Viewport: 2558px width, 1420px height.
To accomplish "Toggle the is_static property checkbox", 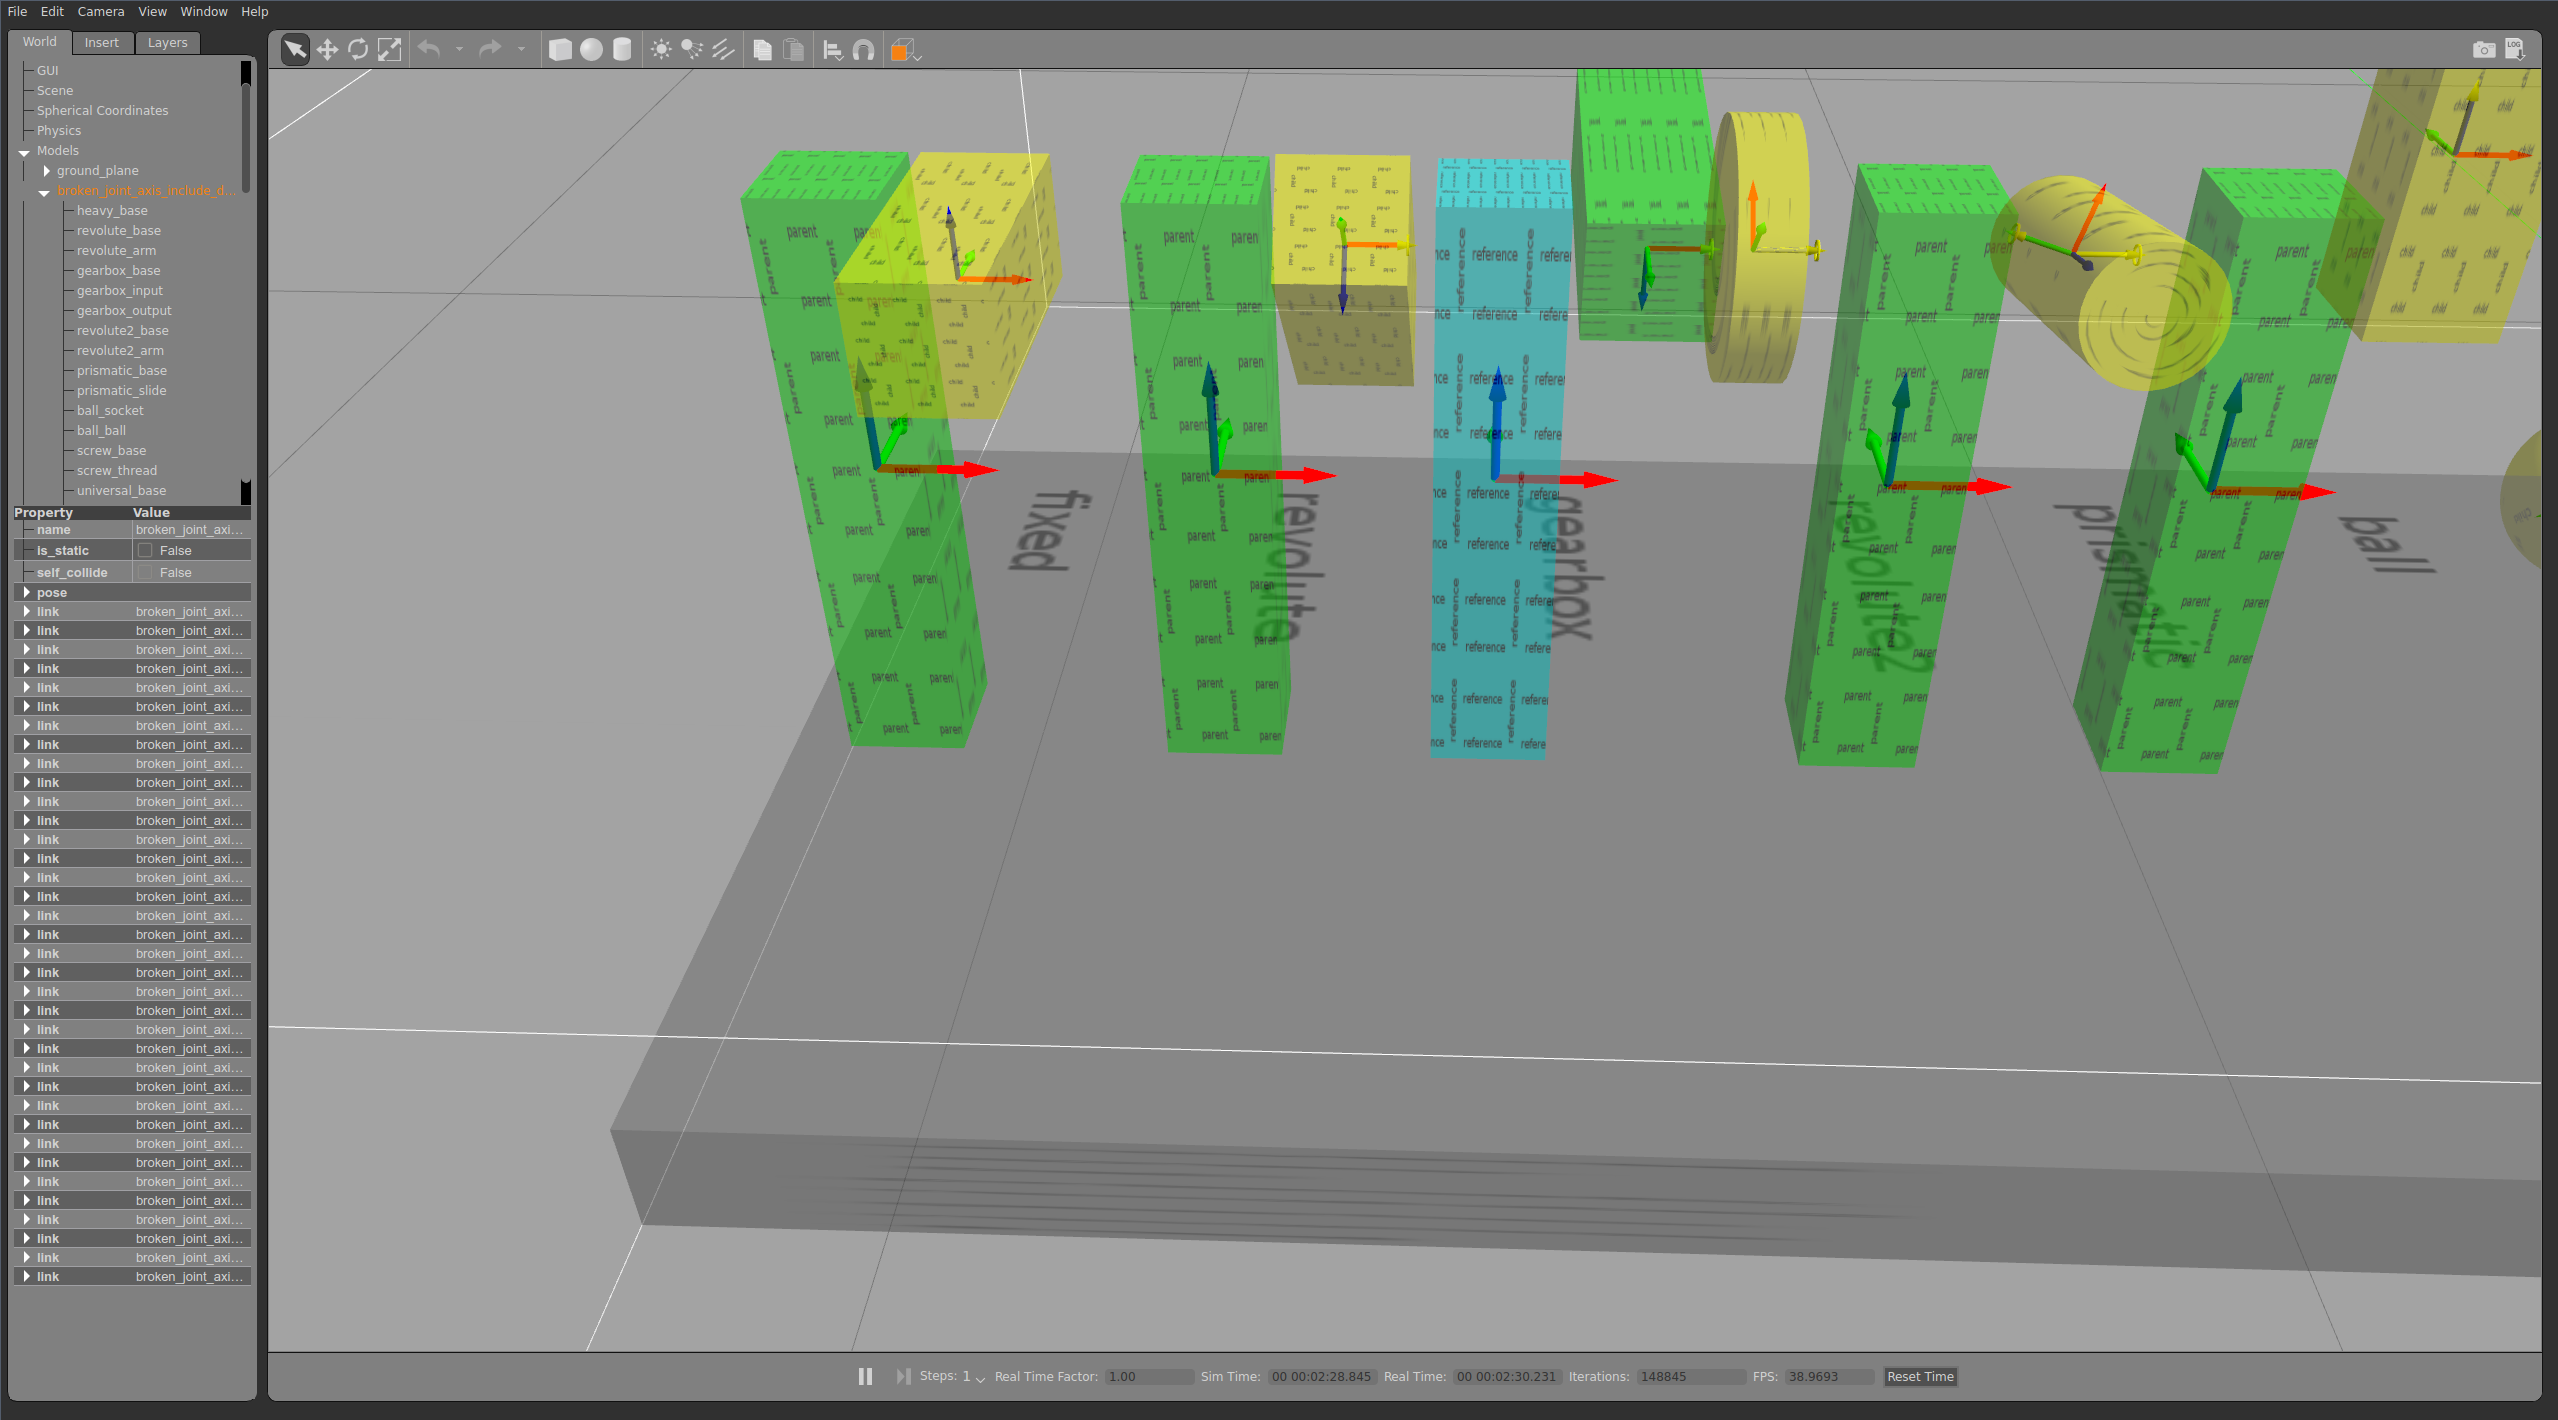I will 136,549.
